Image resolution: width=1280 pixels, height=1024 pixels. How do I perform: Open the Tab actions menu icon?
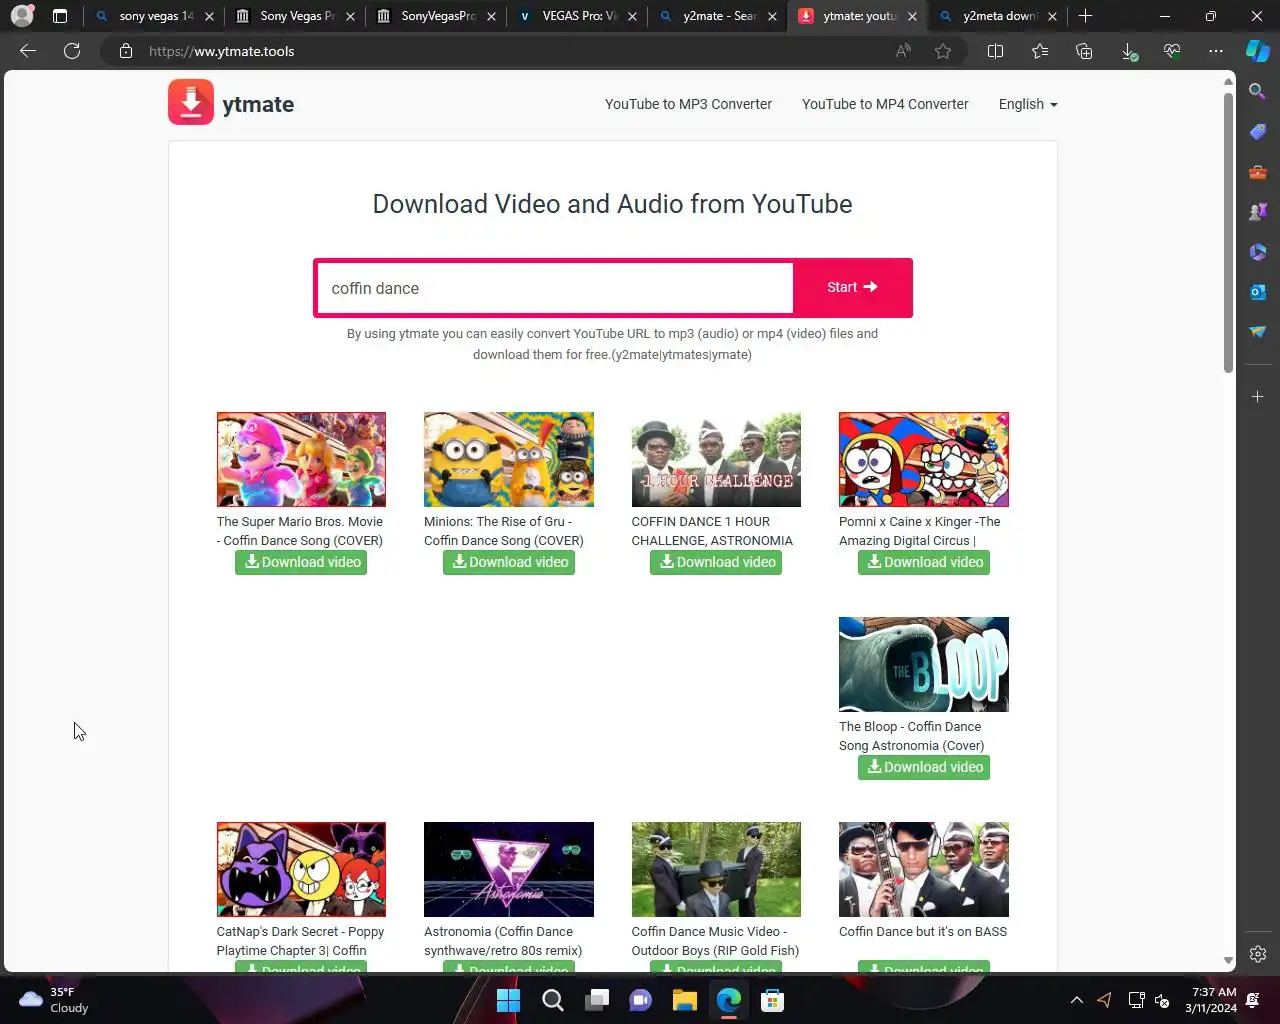click(60, 16)
